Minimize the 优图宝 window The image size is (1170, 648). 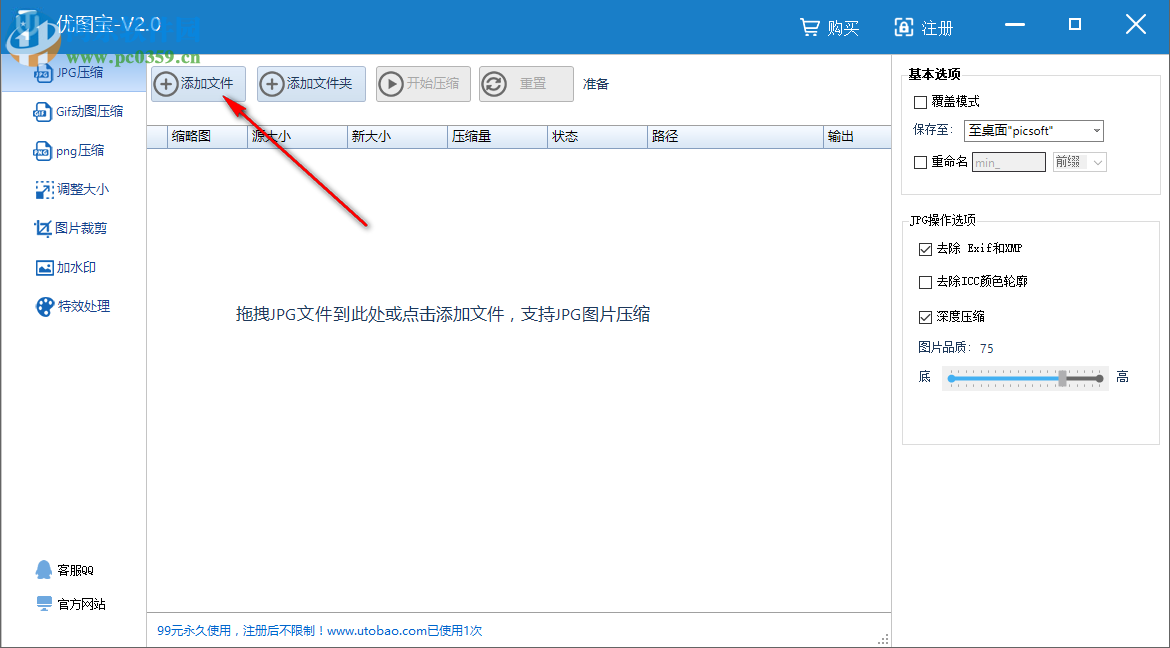[1015, 25]
